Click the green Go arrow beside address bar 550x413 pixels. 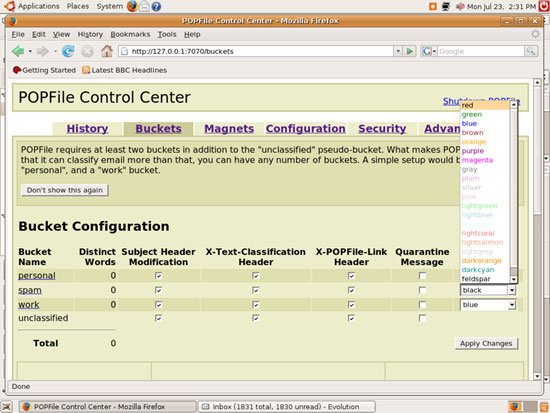coord(409,51)
